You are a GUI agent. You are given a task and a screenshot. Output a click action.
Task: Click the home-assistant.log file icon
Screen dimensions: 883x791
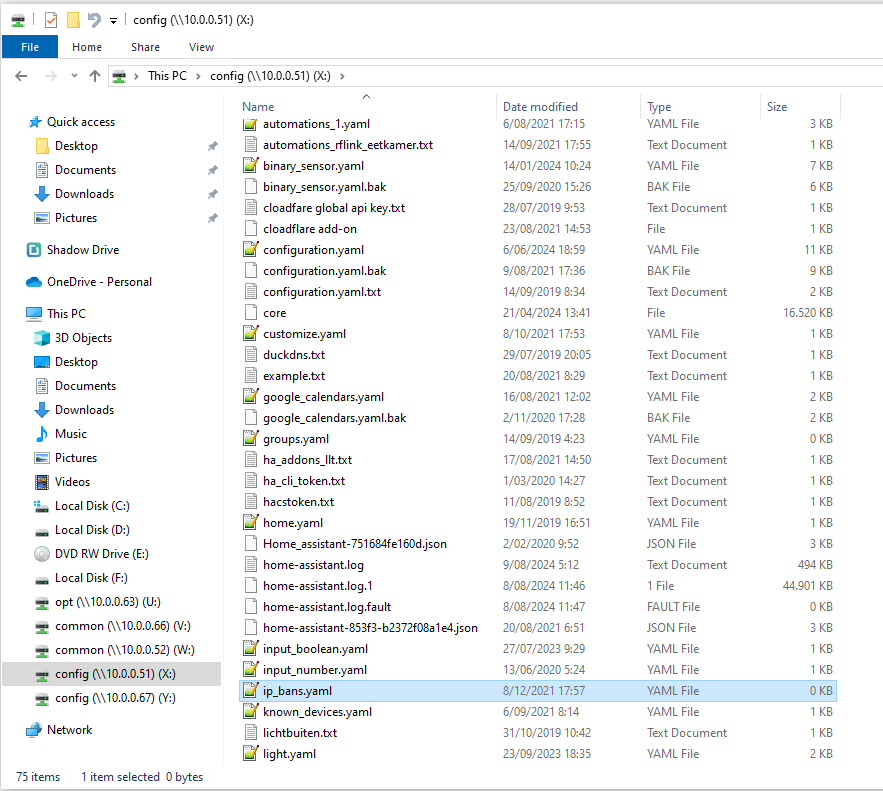pyautogui.click(x=251, y=565)
